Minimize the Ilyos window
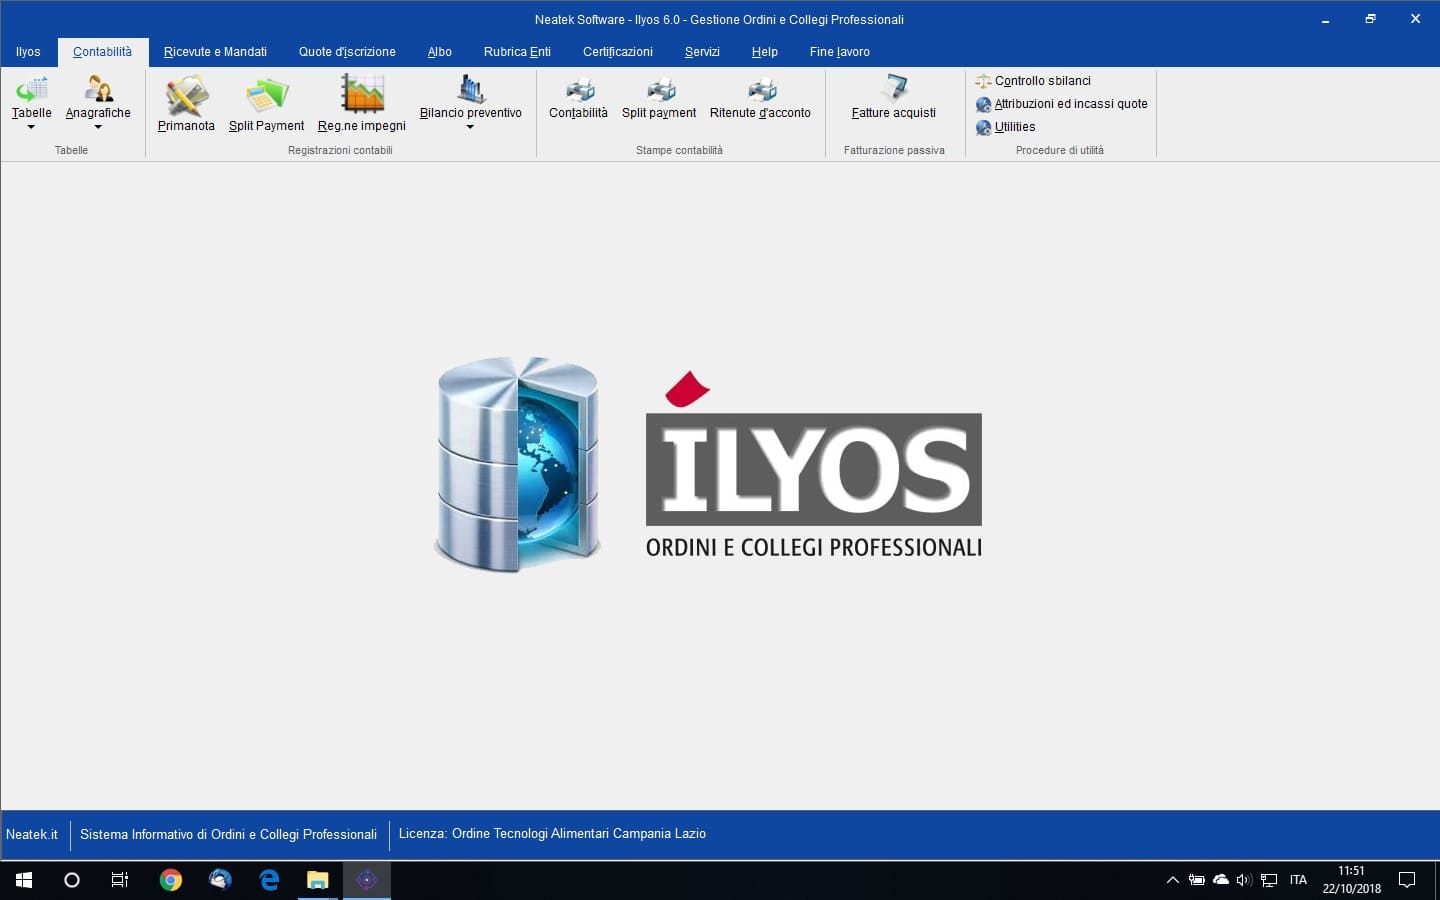Image resolution: width=1440 pixels, height=900 pixels. point(1326,19)
